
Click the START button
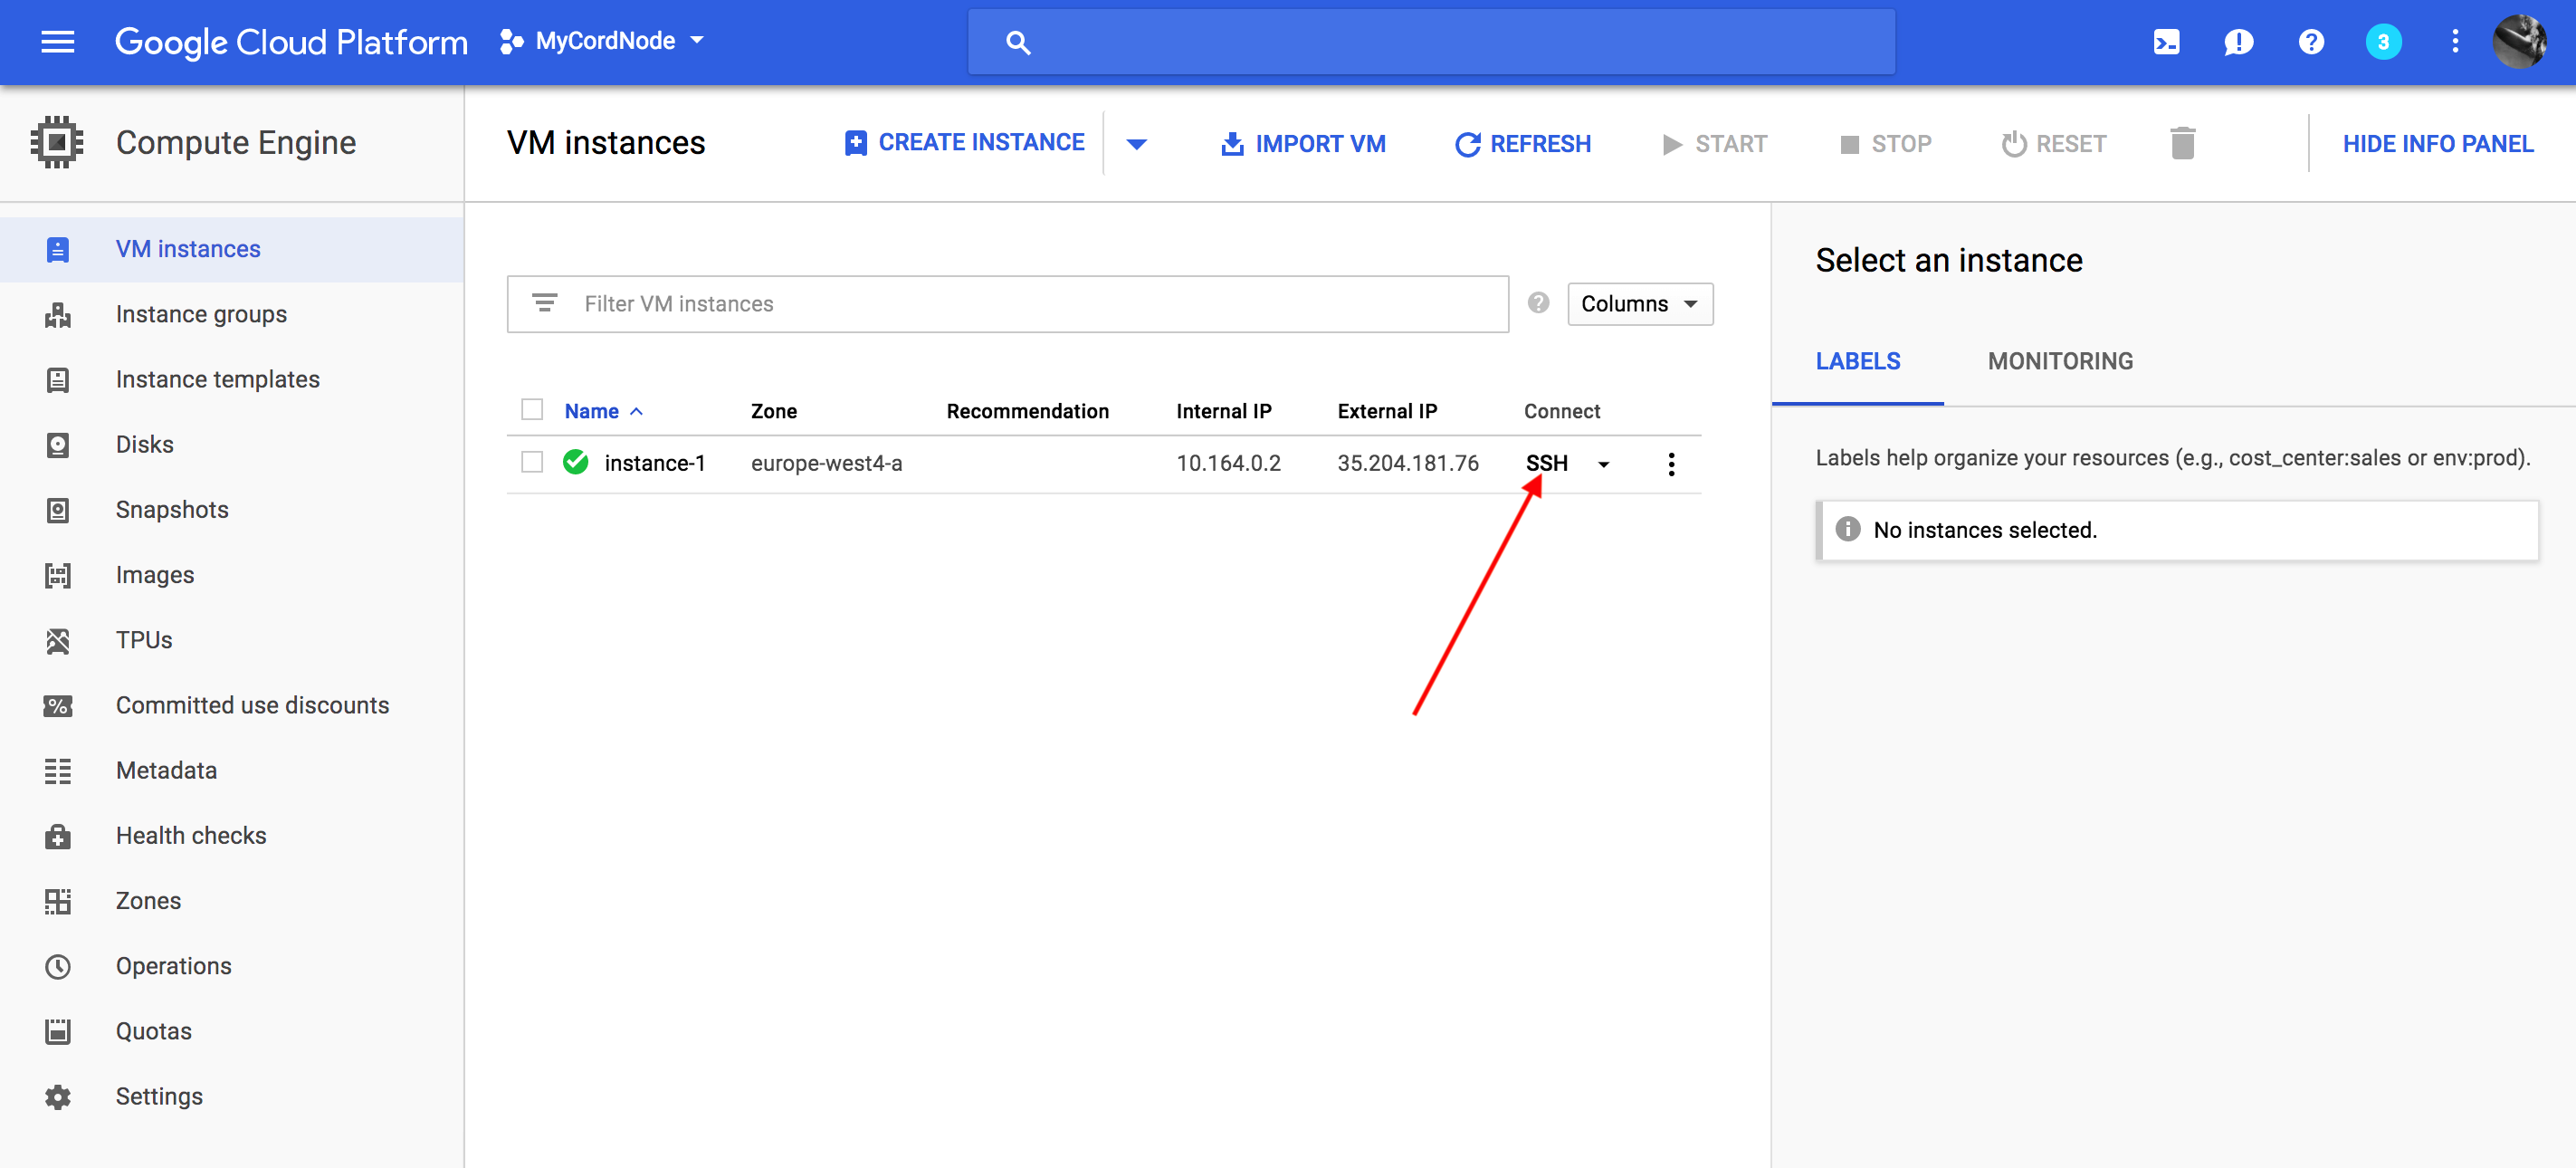pyautogui.click(x=1714, y=144)
